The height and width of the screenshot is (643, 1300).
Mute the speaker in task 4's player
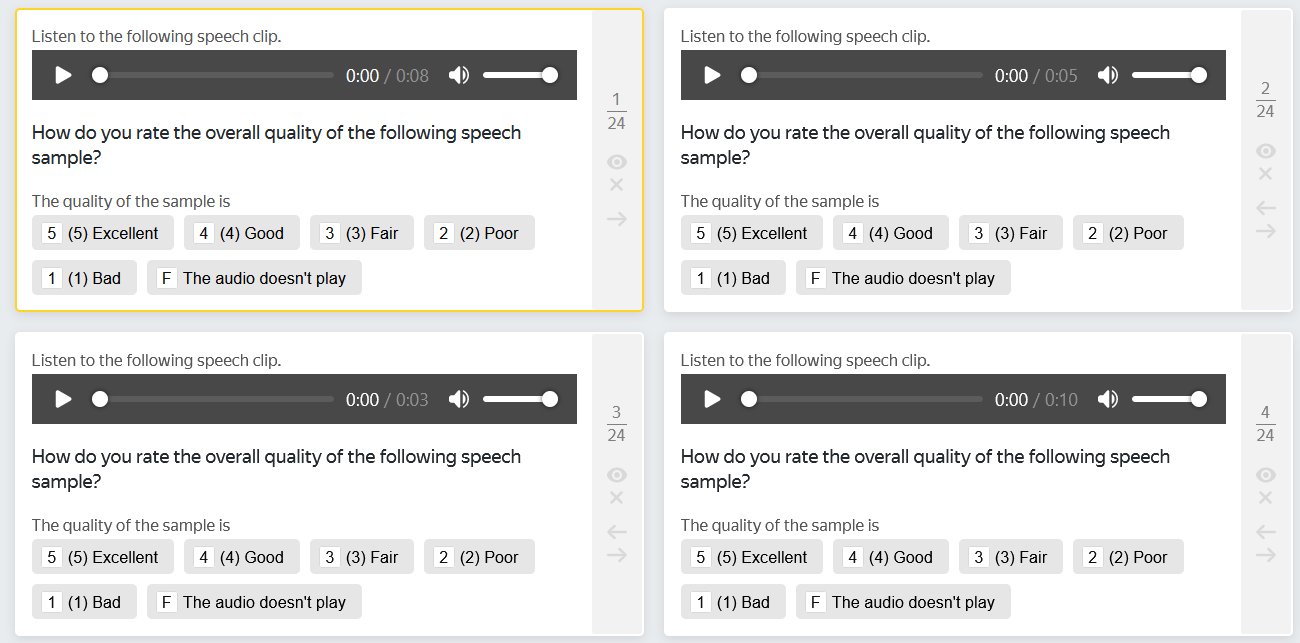(x=1108, y=399)
